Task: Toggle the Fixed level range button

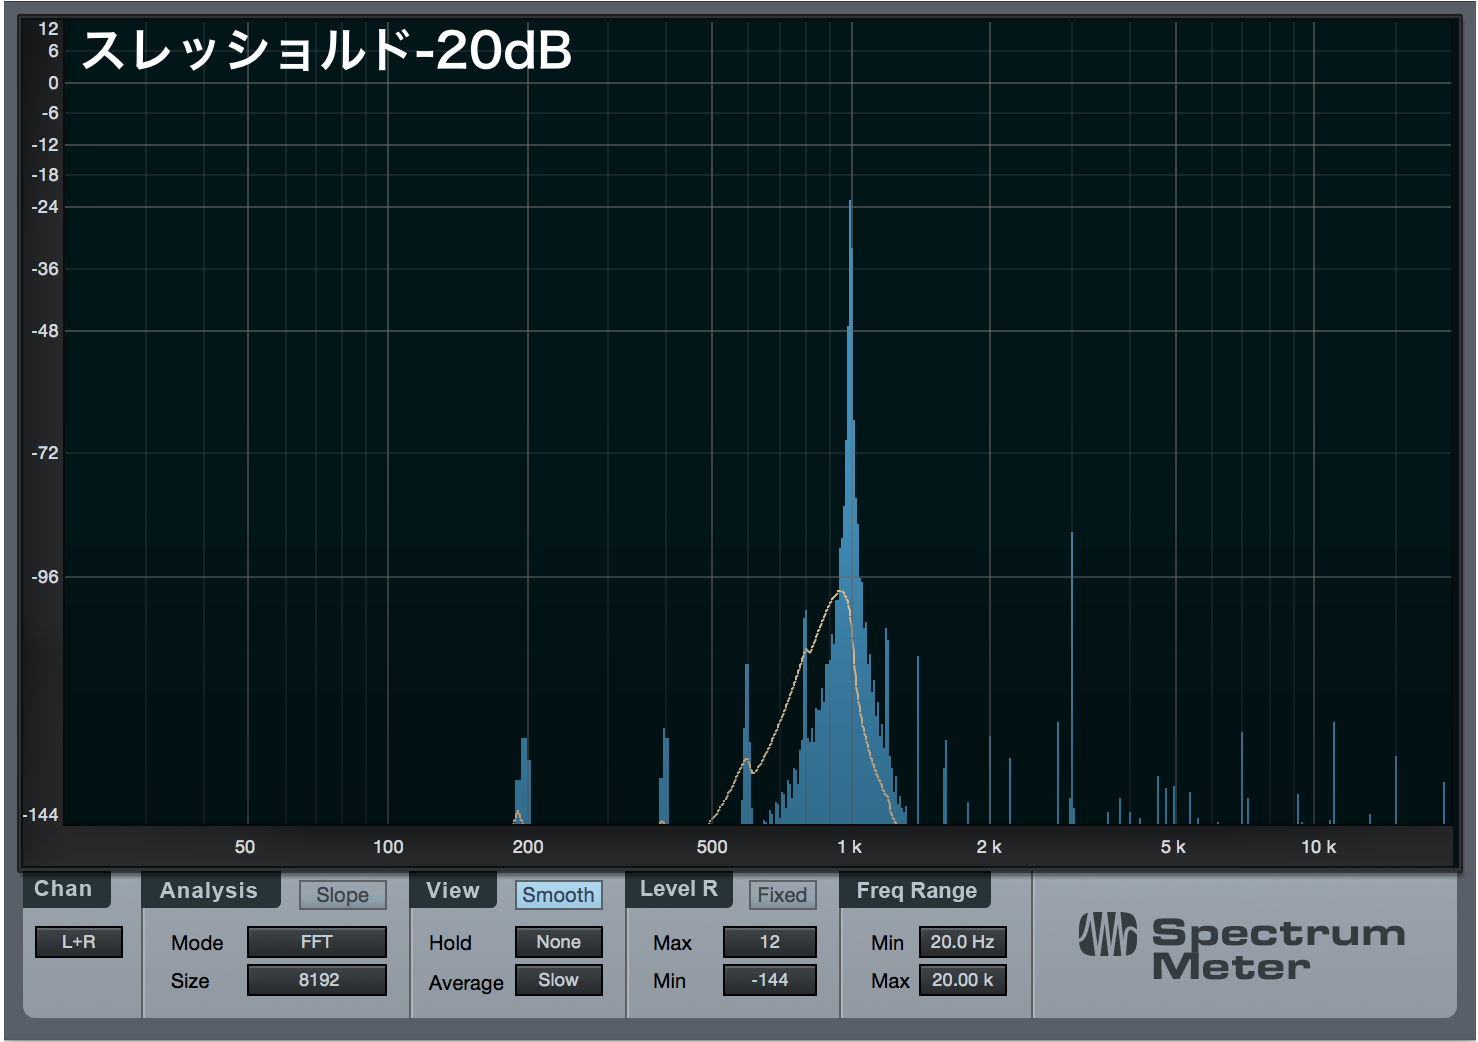Action: point(782,895)
